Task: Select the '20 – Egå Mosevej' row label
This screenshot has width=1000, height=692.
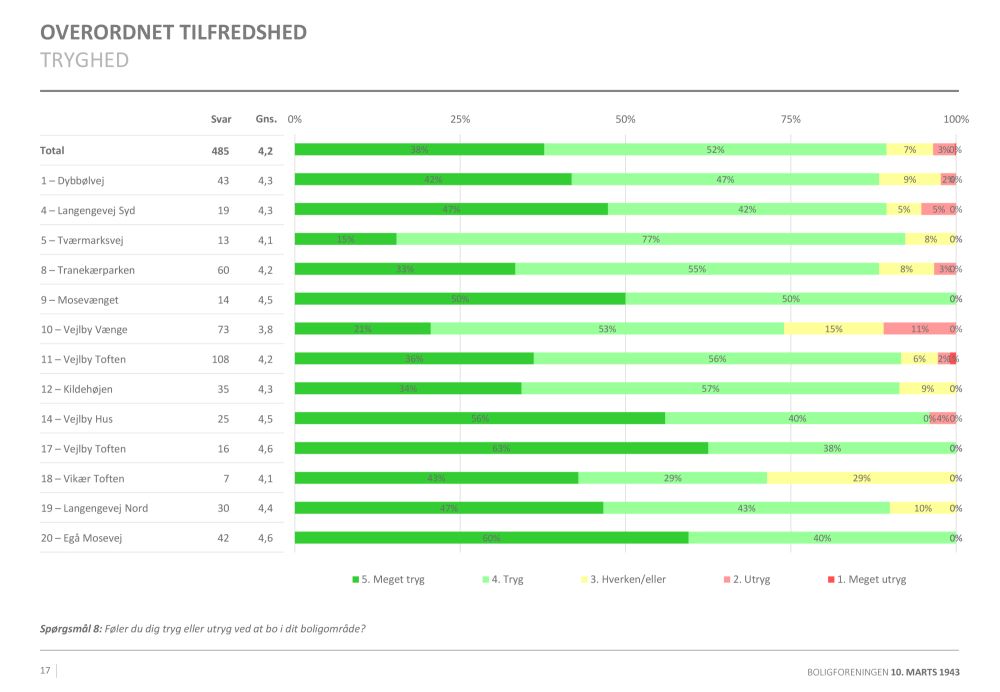Action: pos(81,538)
